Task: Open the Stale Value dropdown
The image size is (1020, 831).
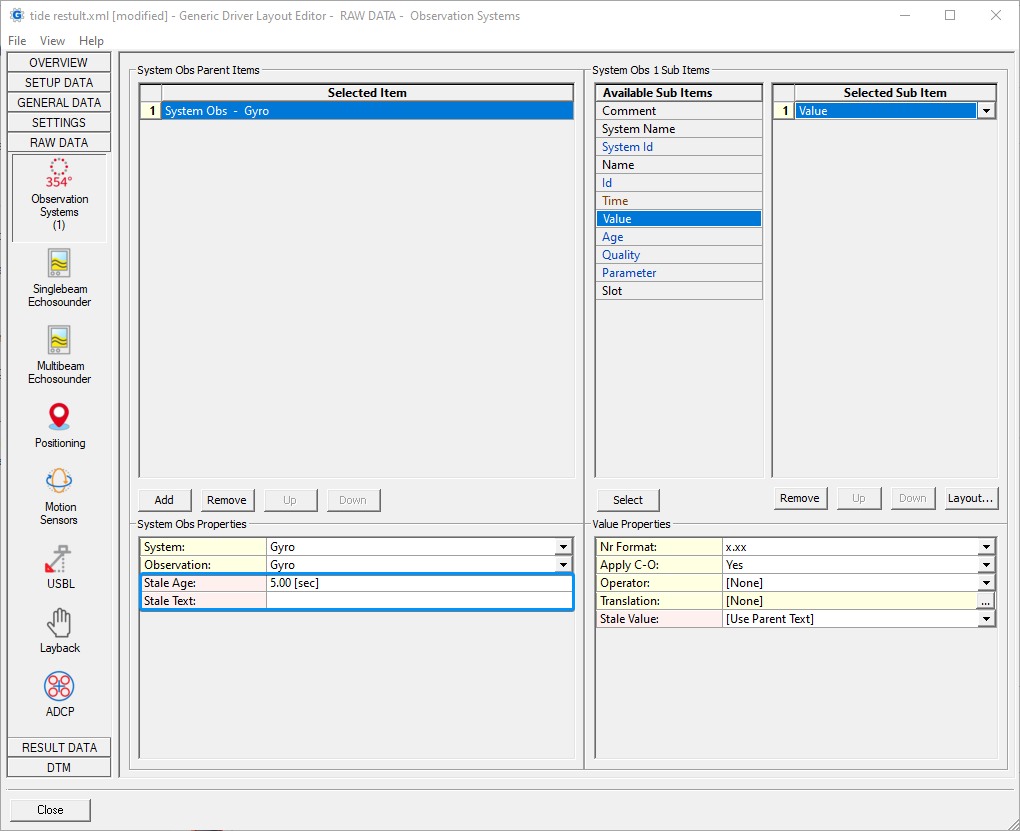Action: click(x=986, y=619)
